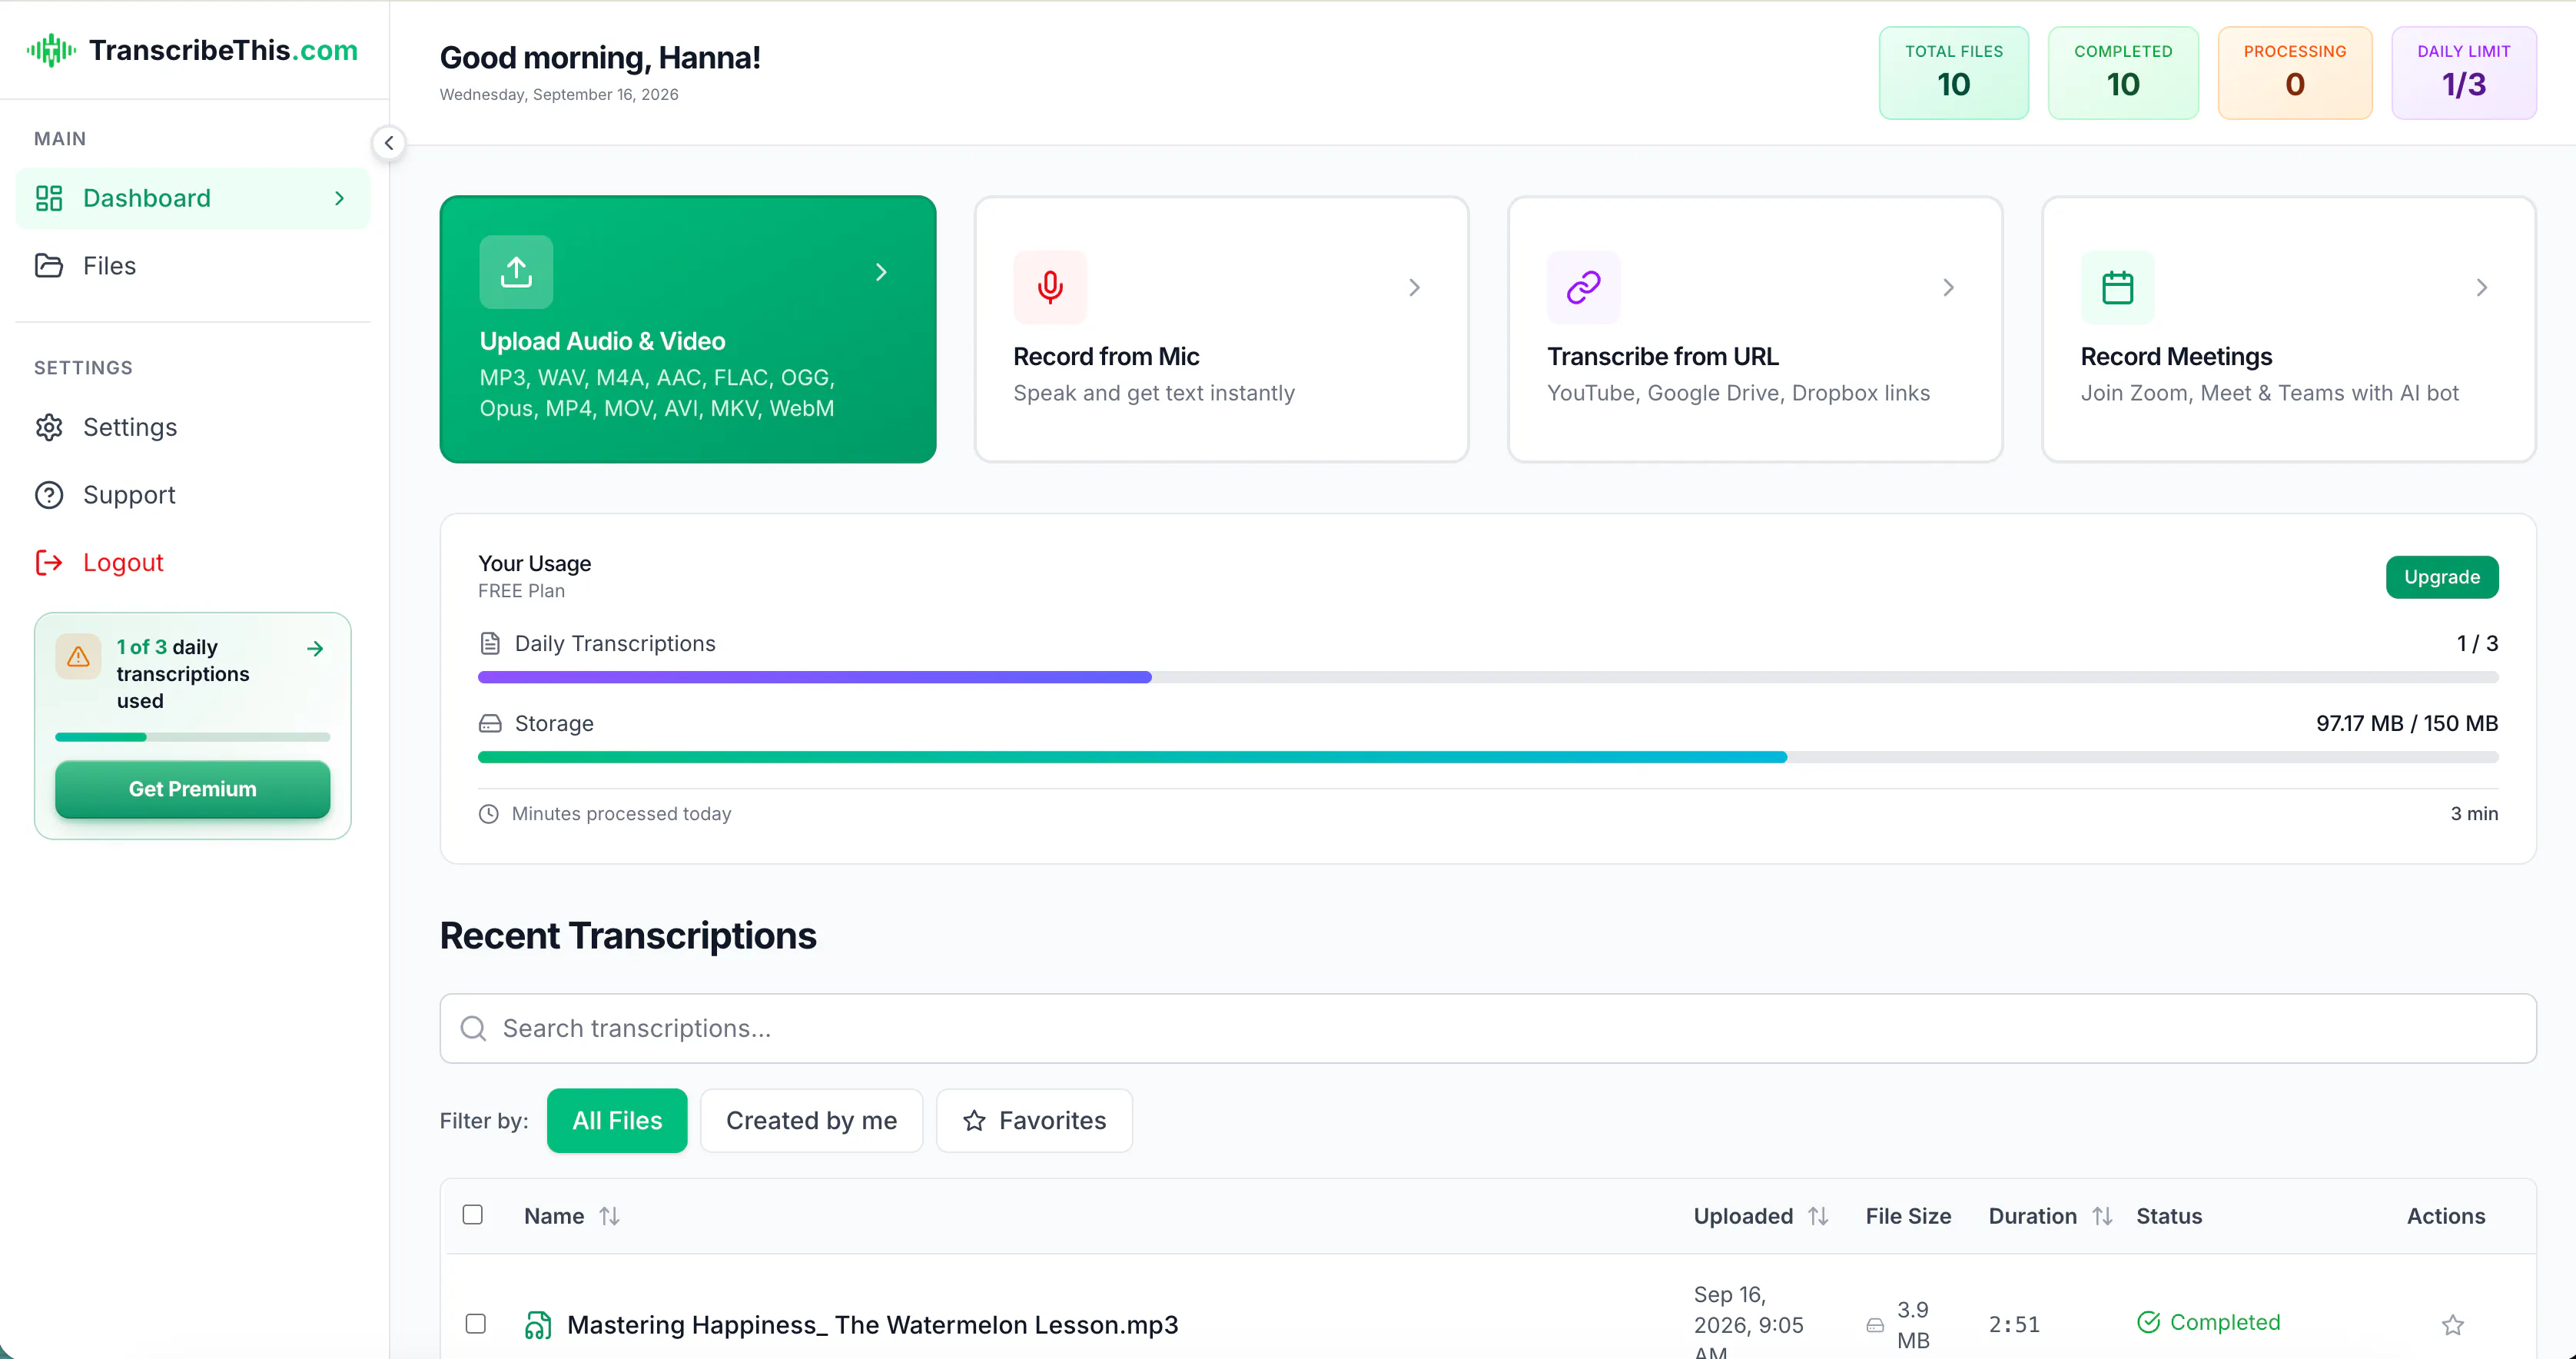Image resolution: width=2576 pixels, height=1359 pixels.
Task: Click the Status column header
Action: point(2169,1216)
